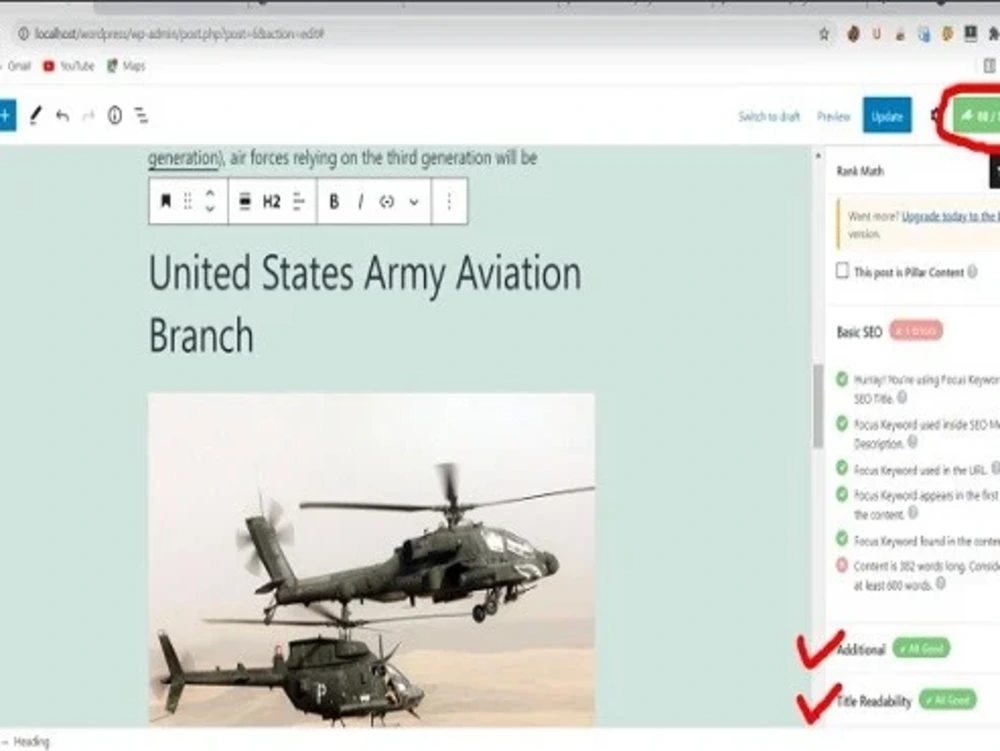The width and height of the screenshot is (1000, 751).
Task: Click the browser extensions puzzle icon
Action: [x=993, y=34]
